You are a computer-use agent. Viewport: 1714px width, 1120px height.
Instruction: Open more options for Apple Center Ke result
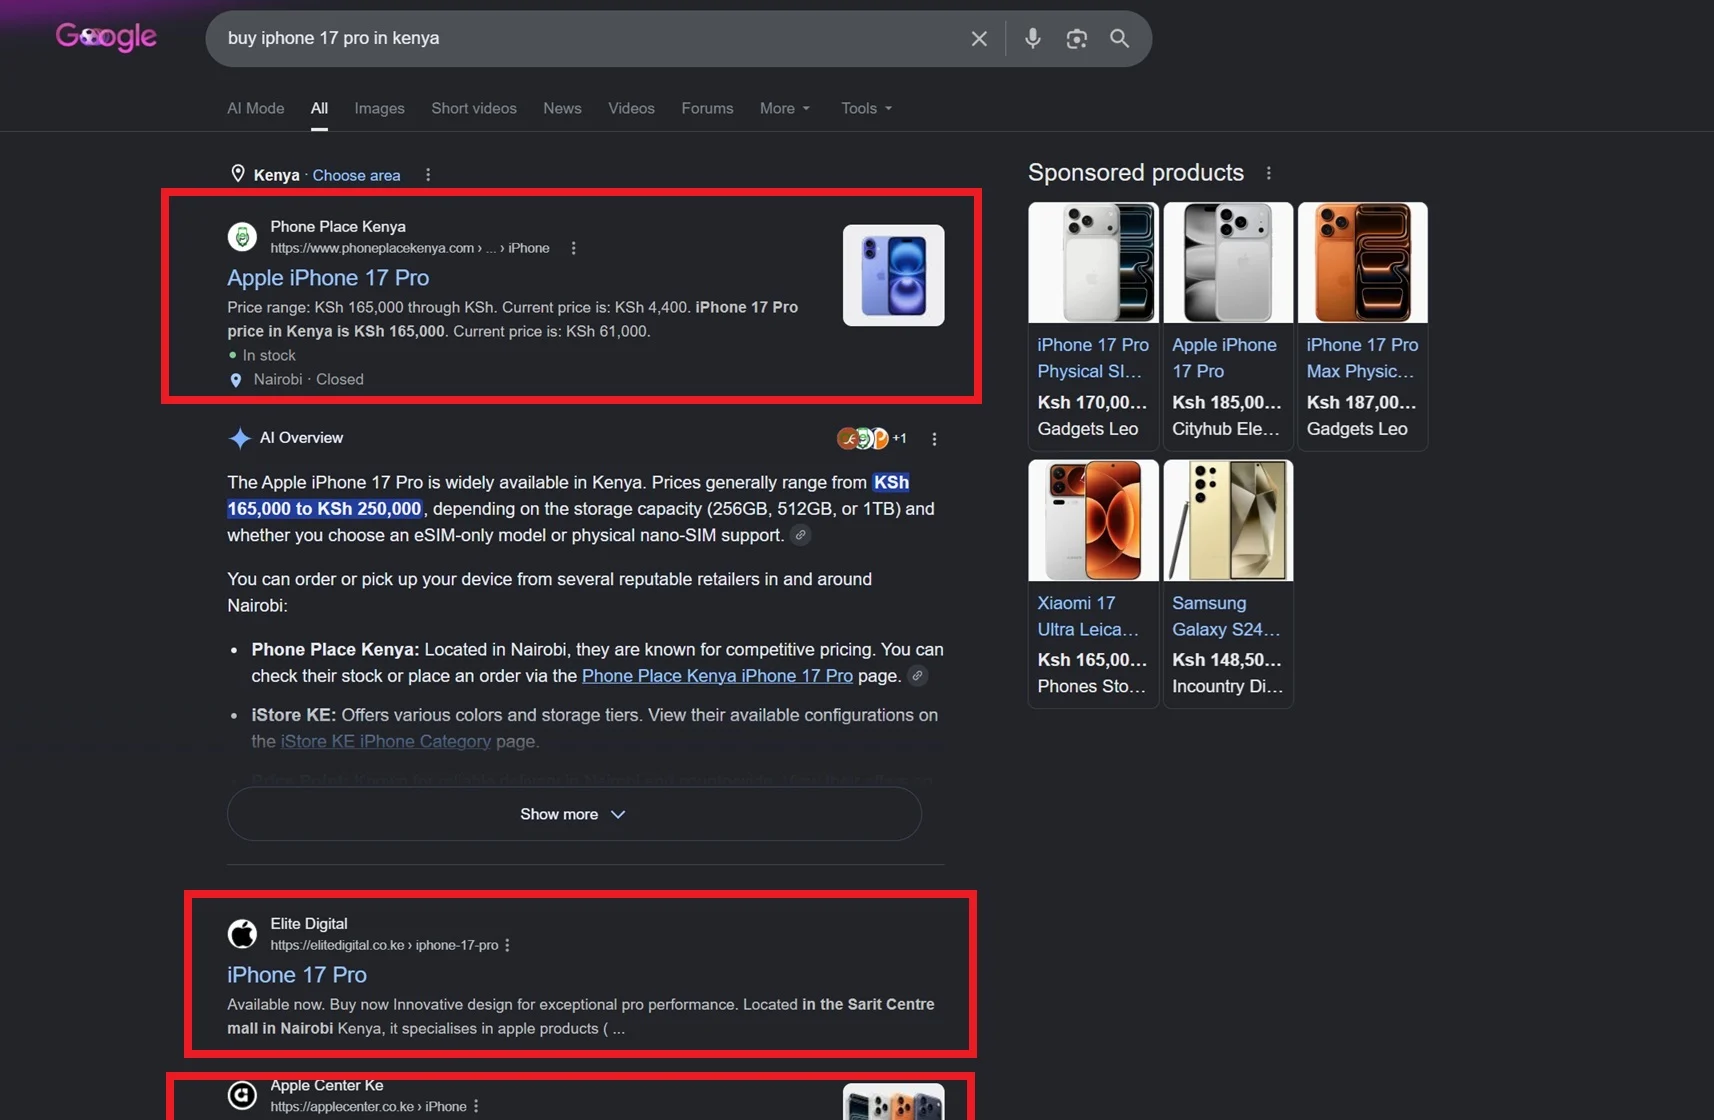pos(476,1106)
